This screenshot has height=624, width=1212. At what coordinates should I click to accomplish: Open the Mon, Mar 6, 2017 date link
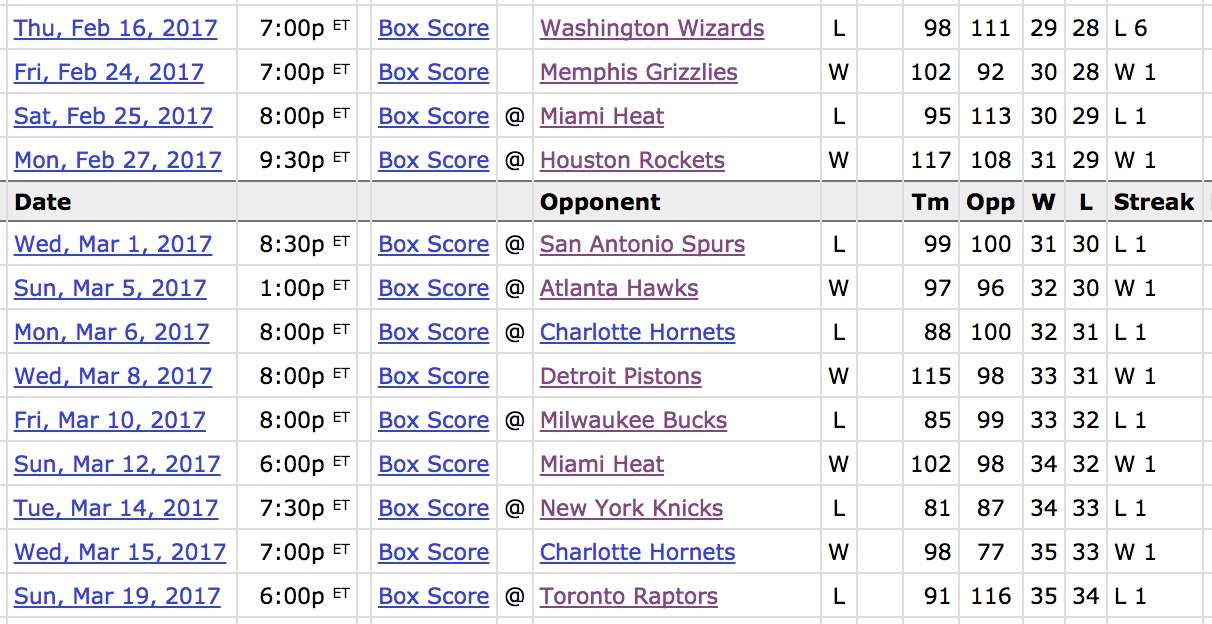[112, 332]
